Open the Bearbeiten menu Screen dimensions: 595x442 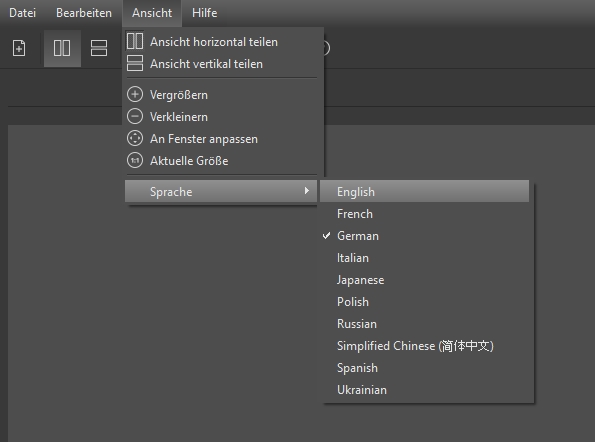(x=84, y=13)
